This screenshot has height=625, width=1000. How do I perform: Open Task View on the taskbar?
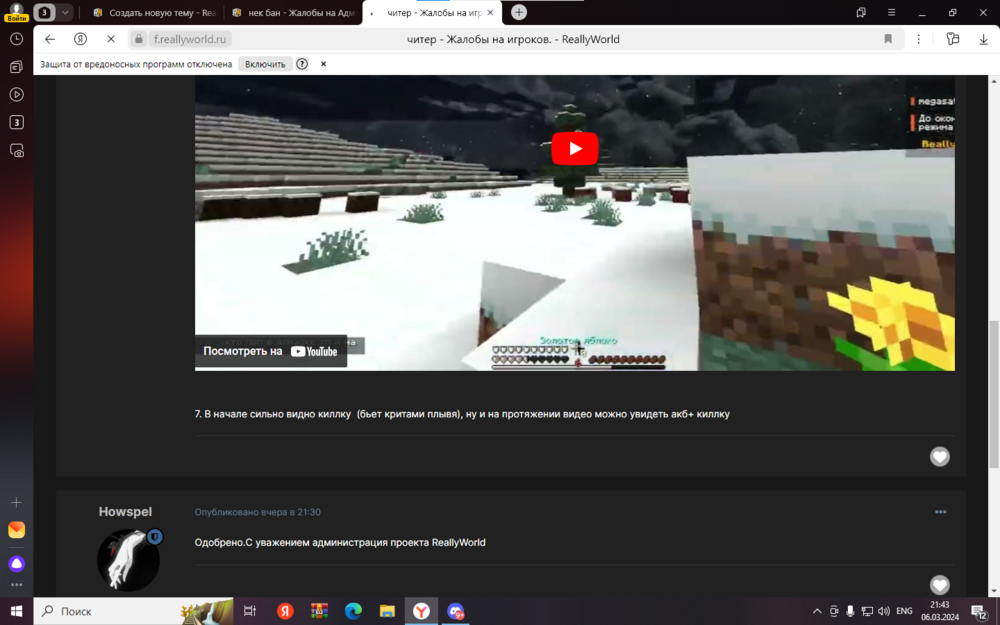[x=250, y=612]
